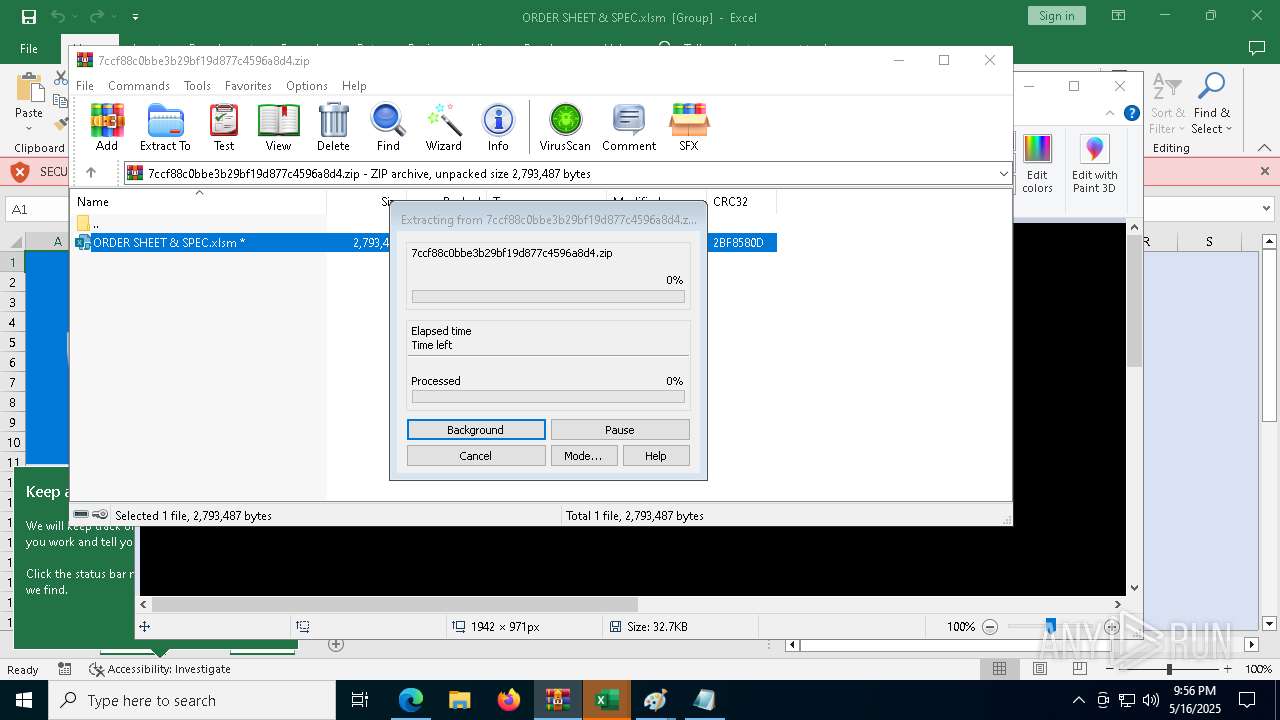Add a new sheet in Excel
Screen dimensions: 1280x720
pos(336,645)
